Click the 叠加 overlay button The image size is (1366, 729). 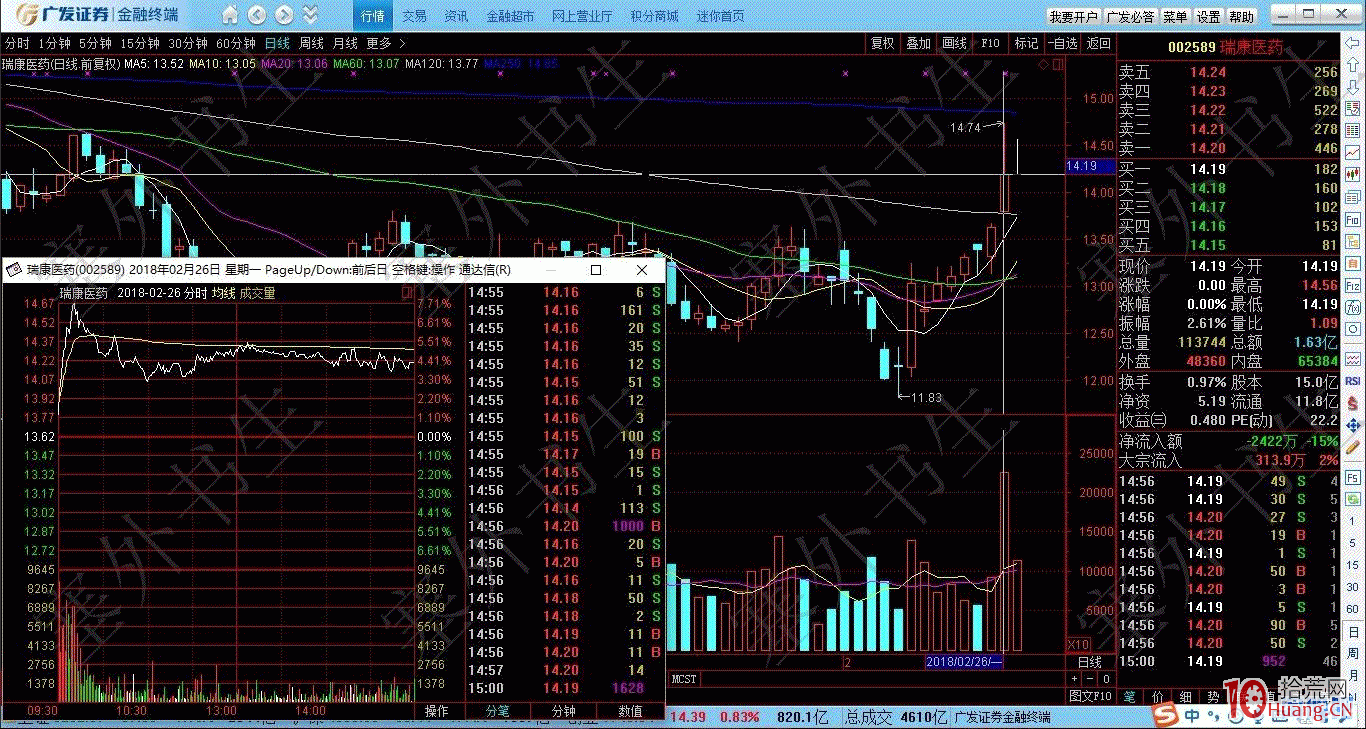coord(918,44)
